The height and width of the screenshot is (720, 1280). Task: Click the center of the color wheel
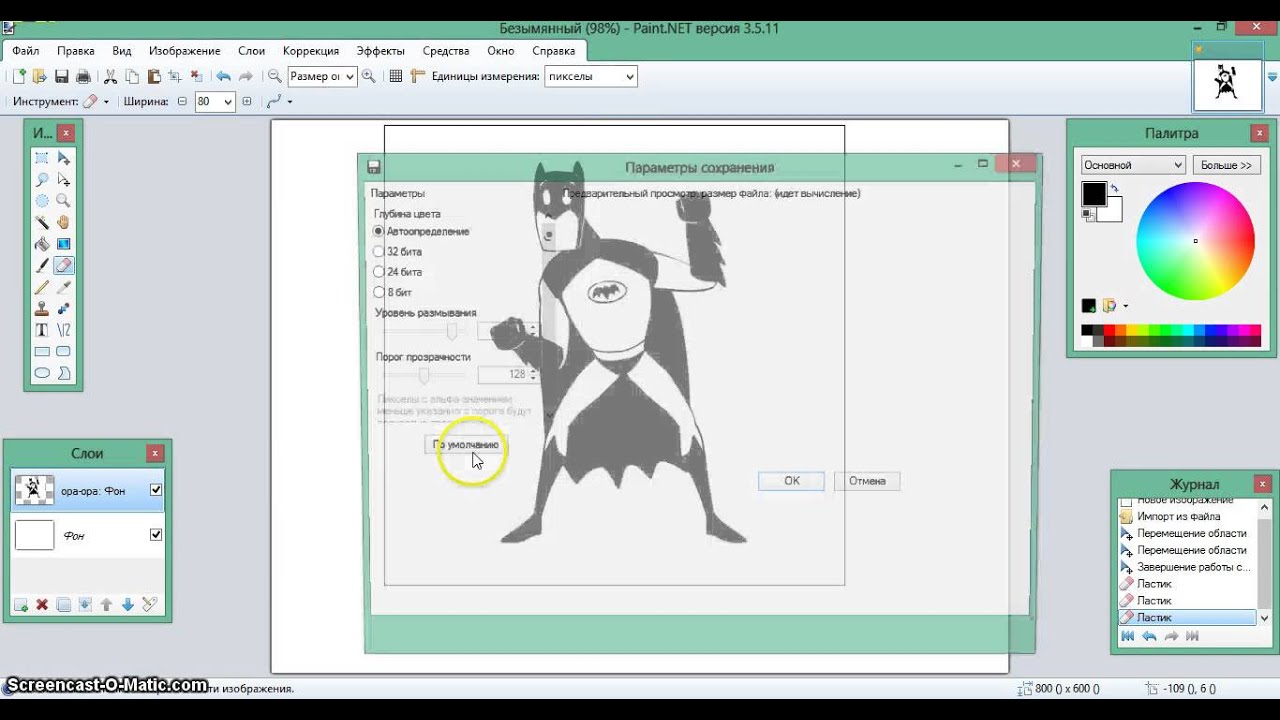1195,241
